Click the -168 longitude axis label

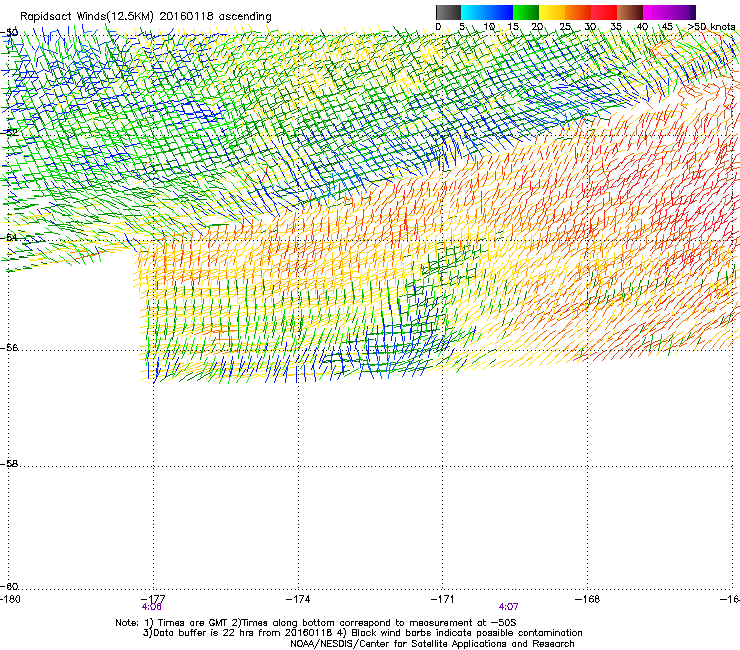[x=588, y=599]
